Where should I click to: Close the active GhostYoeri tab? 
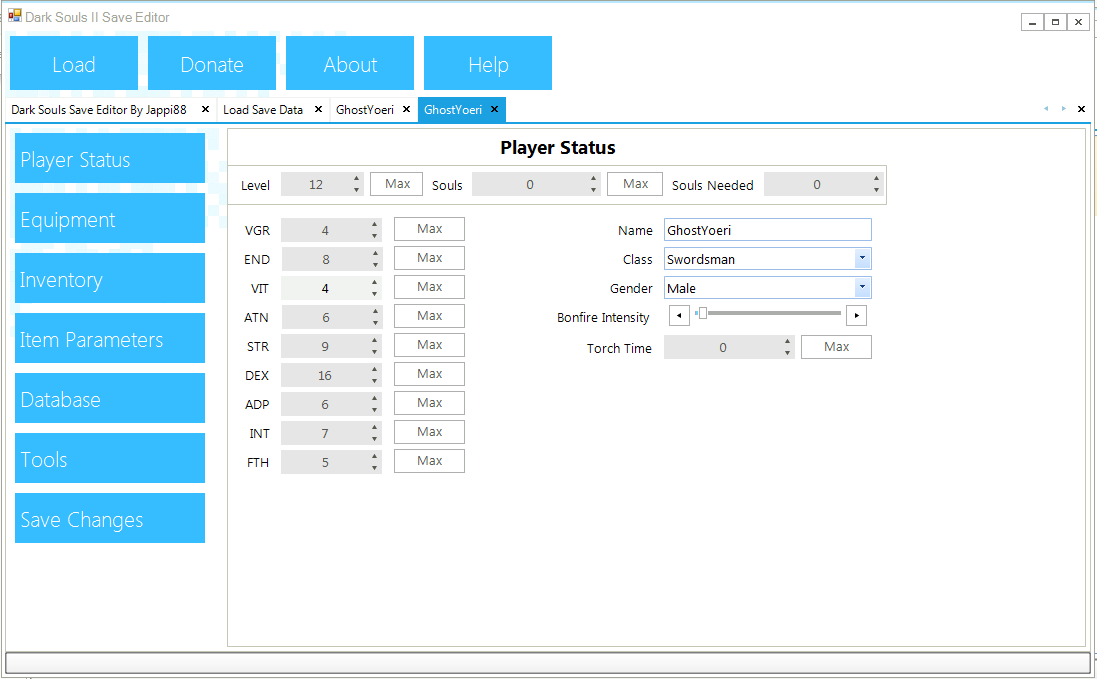pyautogui.click(x=494, y=109)
